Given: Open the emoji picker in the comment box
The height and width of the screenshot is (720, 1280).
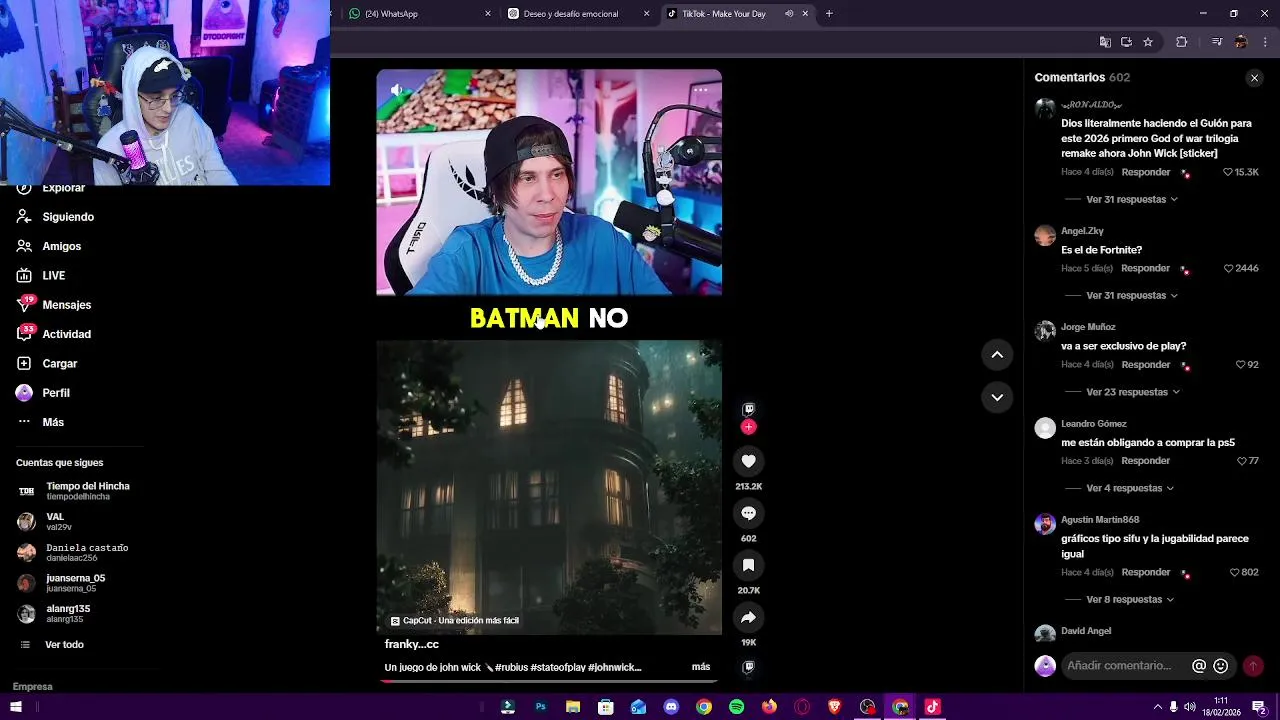Looking at the screenshot, I should (1220, 666).
